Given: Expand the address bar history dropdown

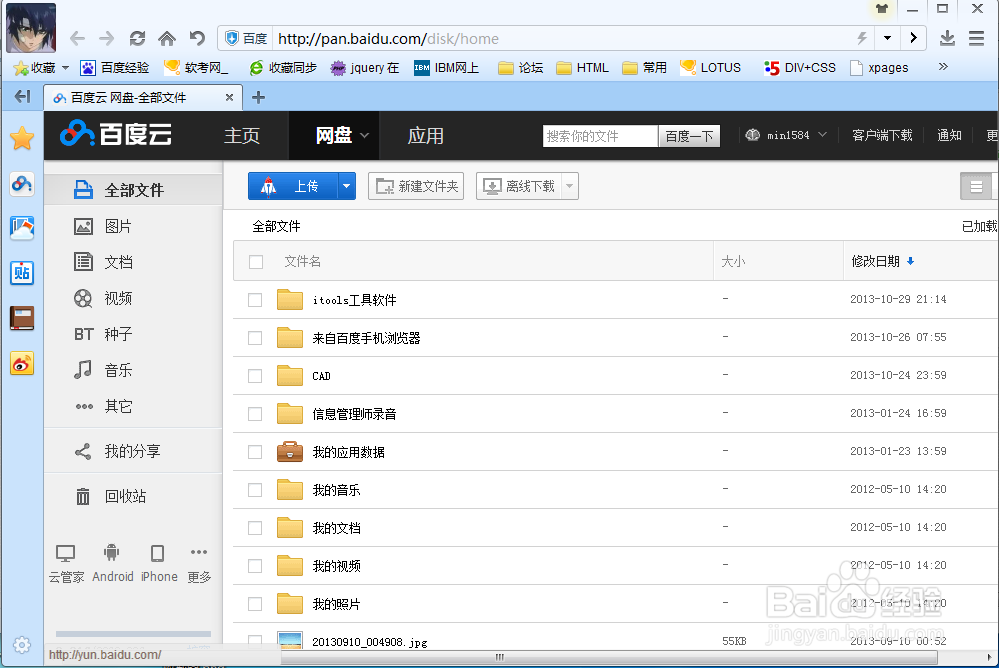Looking at the screenshot, I should coord(887,38).
